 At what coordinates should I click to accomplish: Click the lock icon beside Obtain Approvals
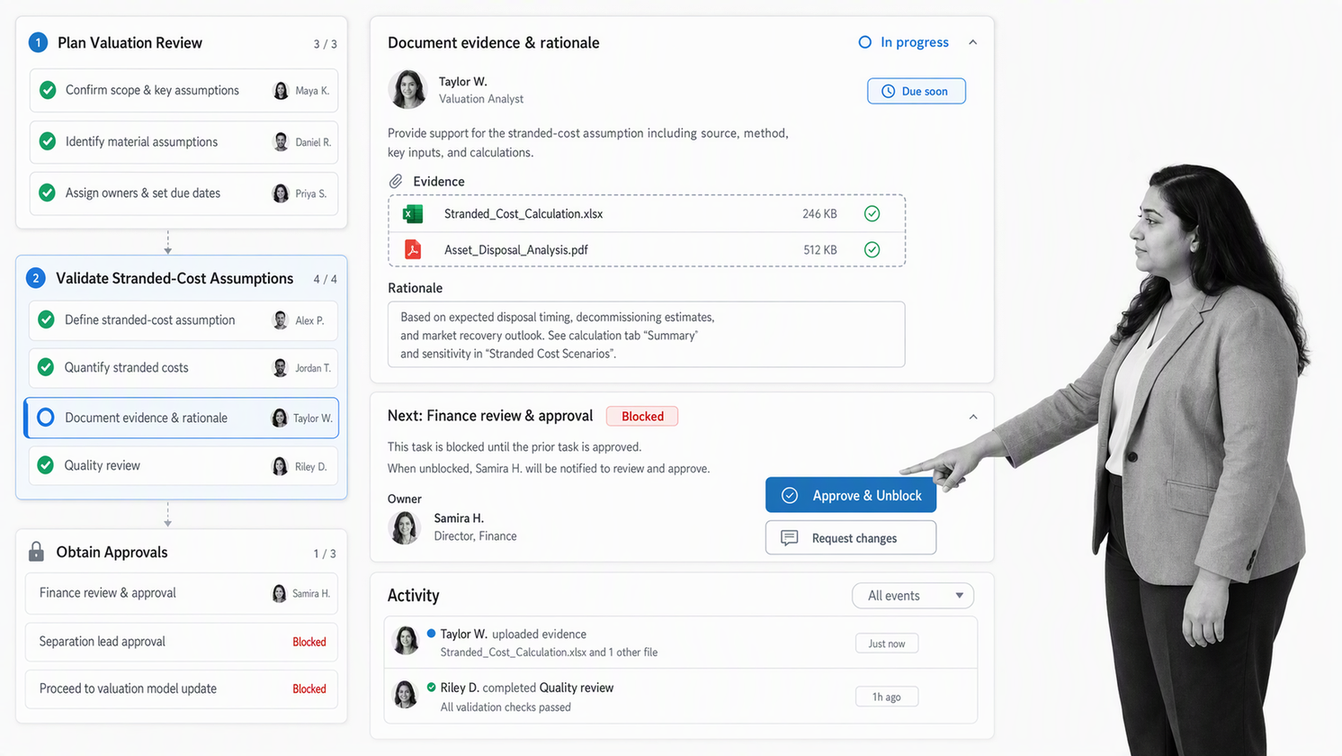36,551
